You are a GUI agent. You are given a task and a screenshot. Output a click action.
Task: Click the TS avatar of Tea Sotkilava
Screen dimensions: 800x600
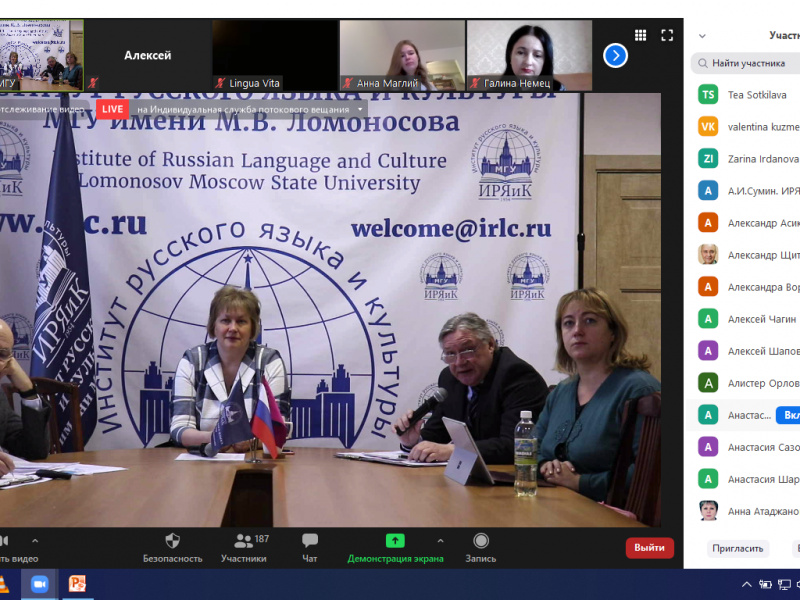(x=708, y=95)
